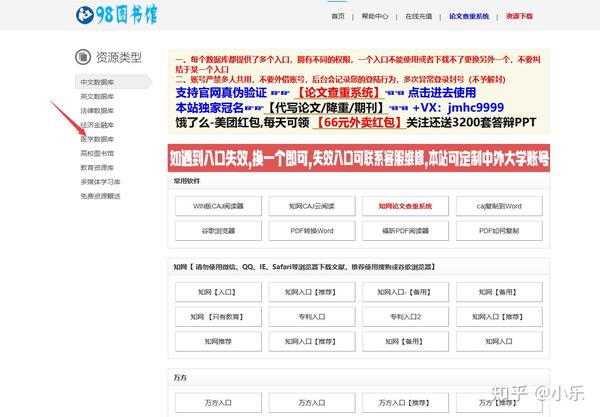Open 谷歌浏览器 download button
The image size is (600, 417).
point(218,231)
